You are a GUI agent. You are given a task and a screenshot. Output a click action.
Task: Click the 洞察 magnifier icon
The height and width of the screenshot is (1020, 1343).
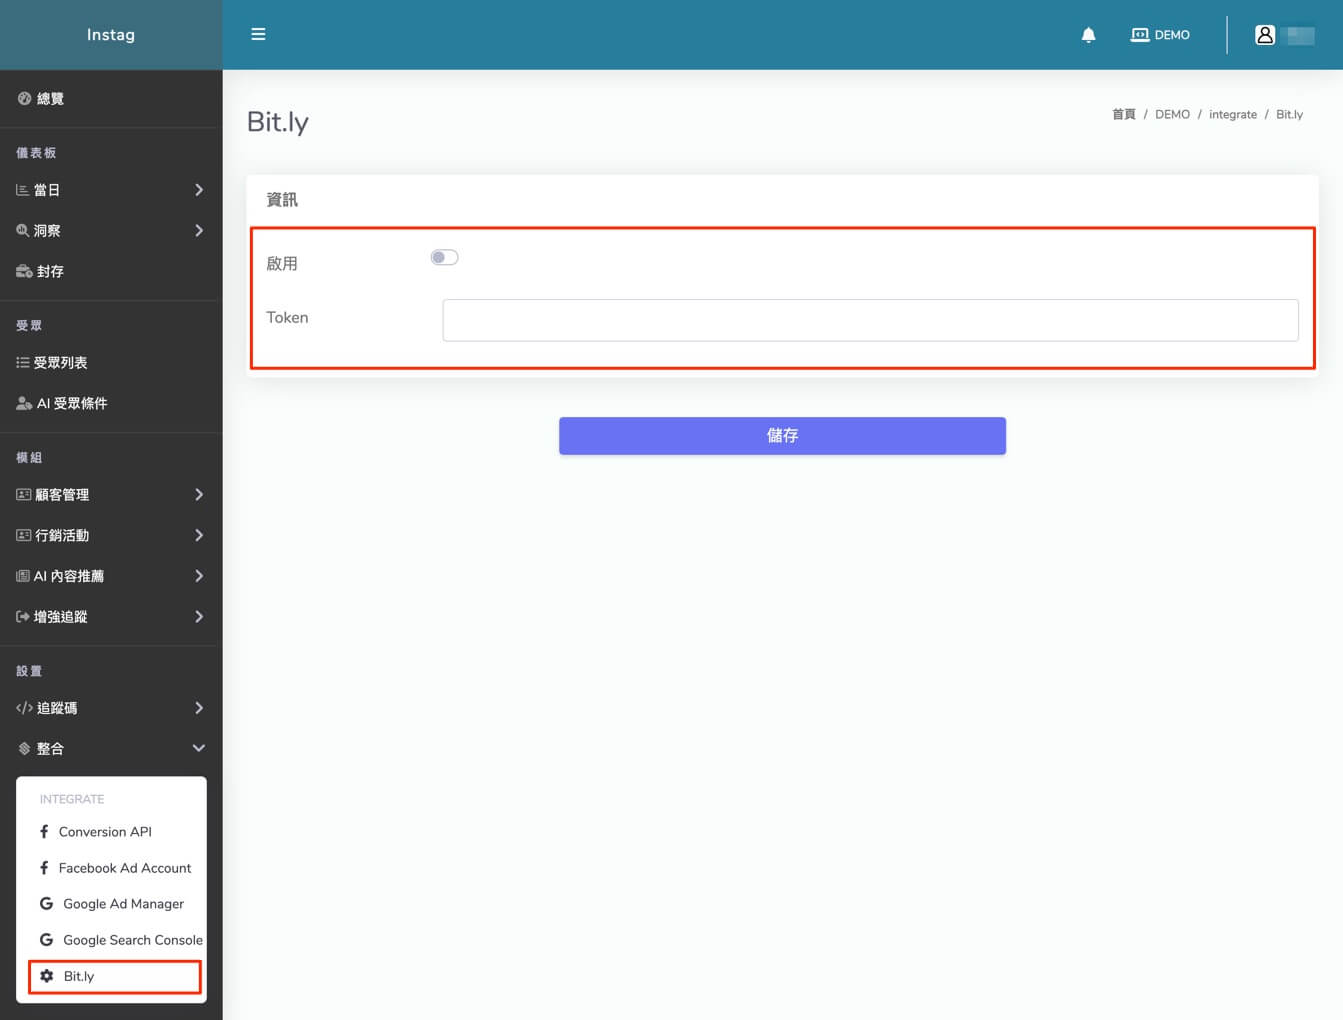tap(23, 230)
